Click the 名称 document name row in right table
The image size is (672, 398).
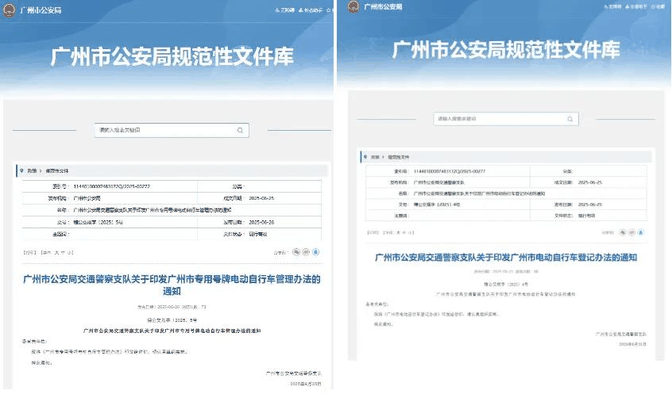(x=506, y=194)
